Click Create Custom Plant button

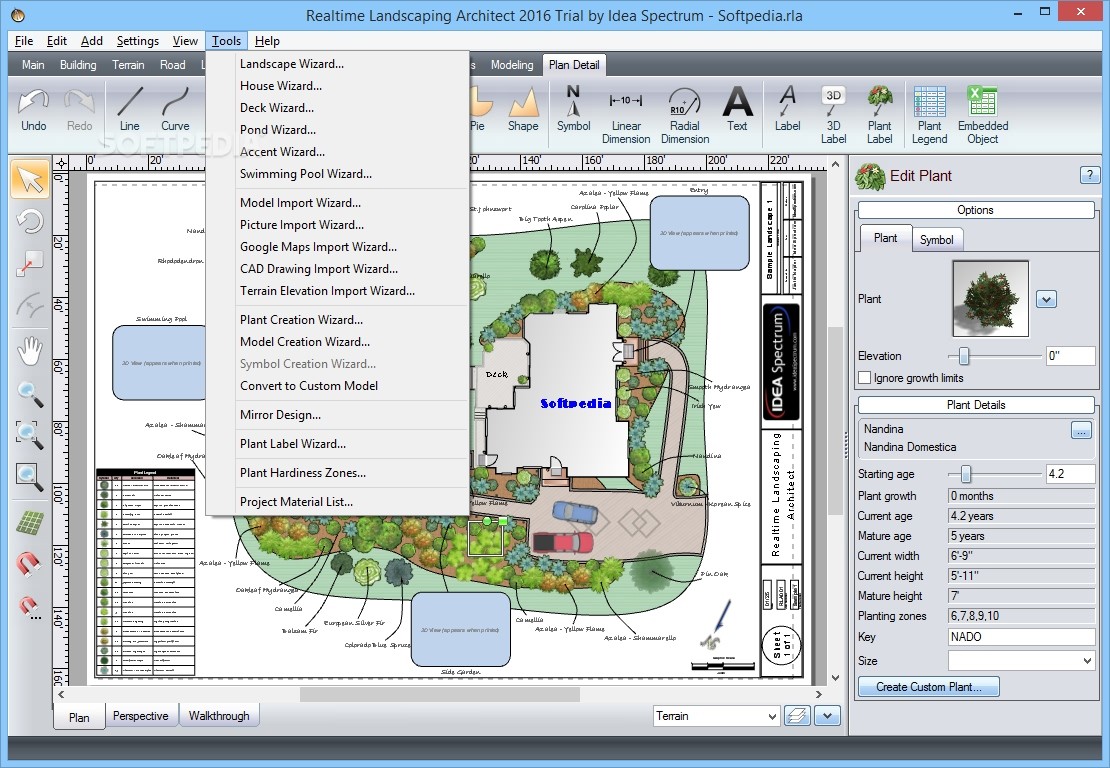tap(929, 687)
